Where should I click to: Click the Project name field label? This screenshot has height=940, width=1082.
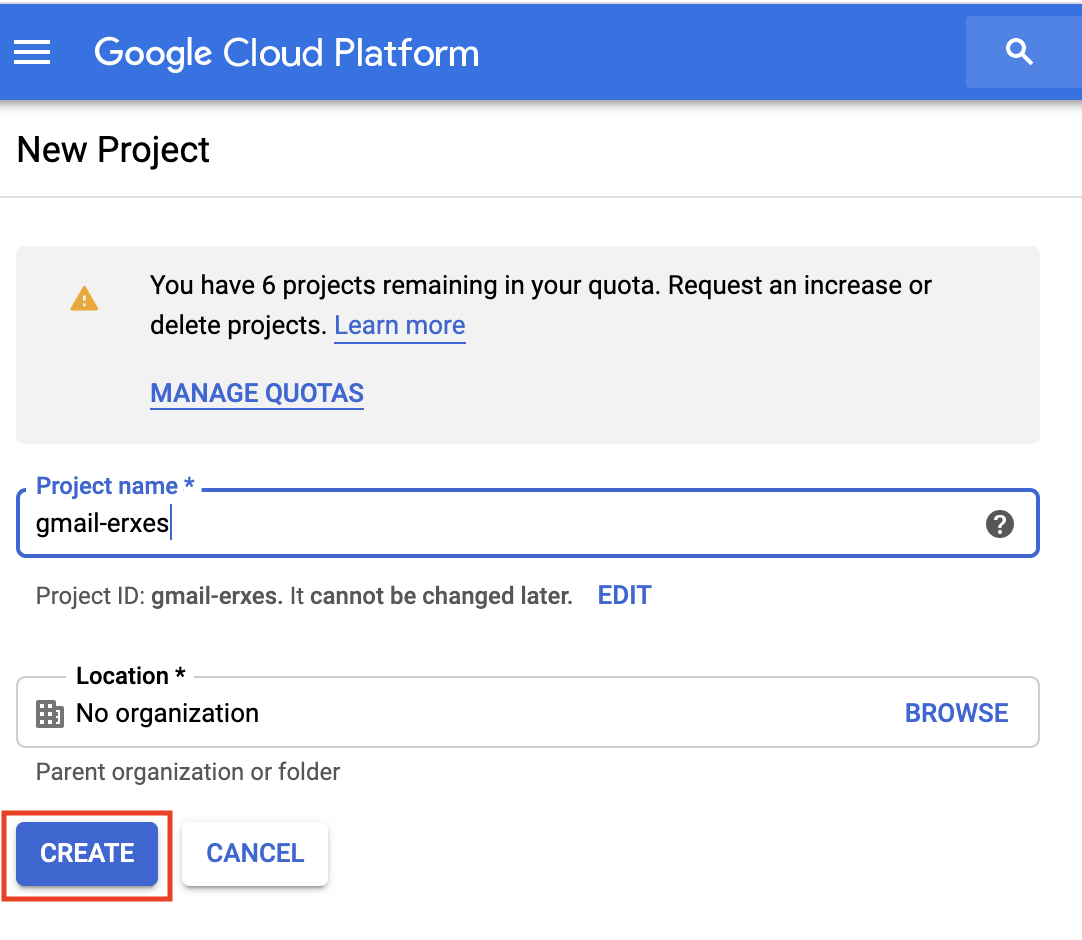pyautogui.click(x=107, y=486)
